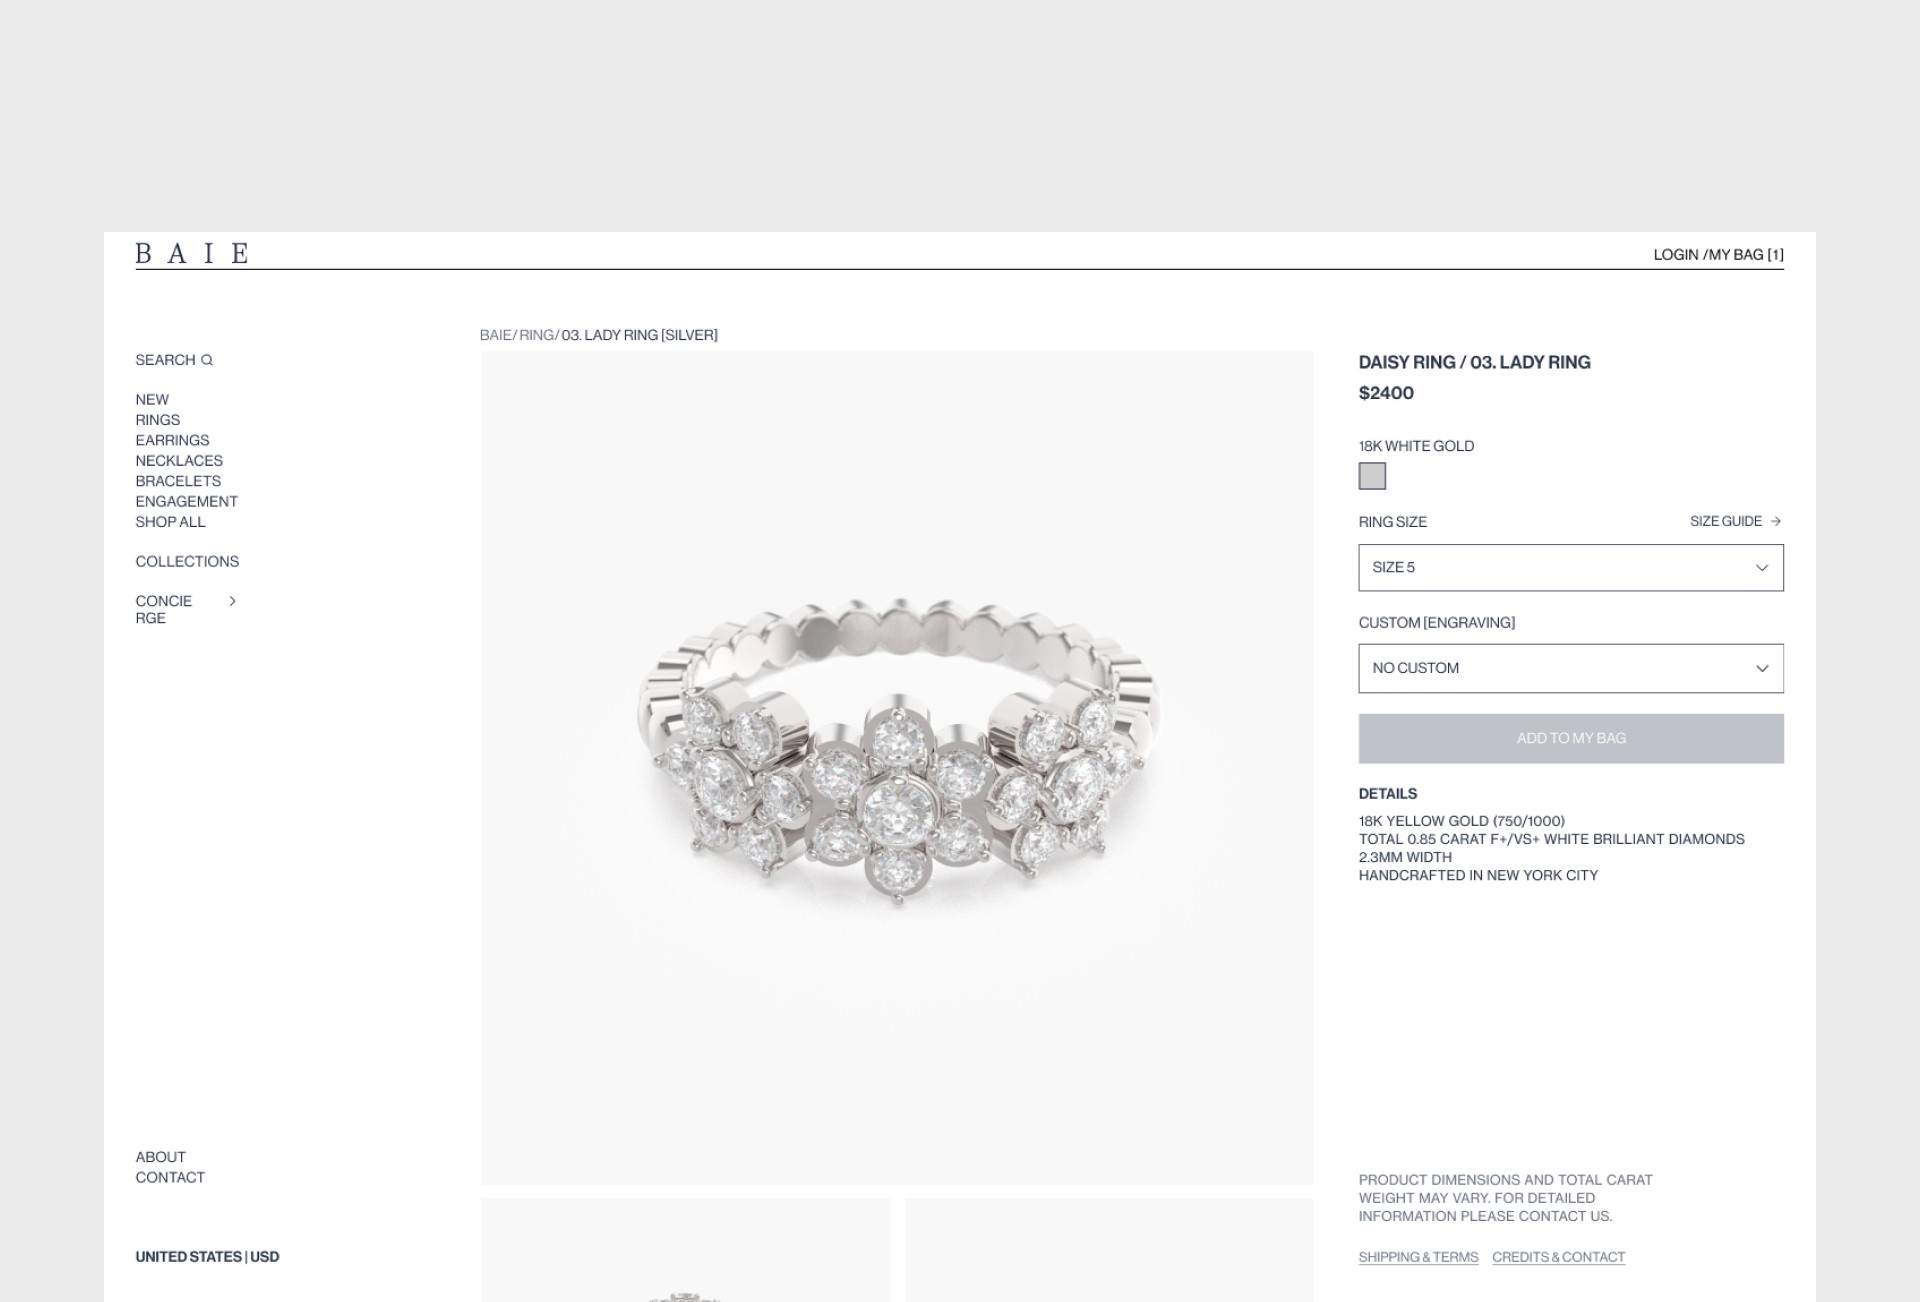Screen dimensions: 1920x1302
Task: View Collections in the sidebar
Action: (x=187, y=562)
